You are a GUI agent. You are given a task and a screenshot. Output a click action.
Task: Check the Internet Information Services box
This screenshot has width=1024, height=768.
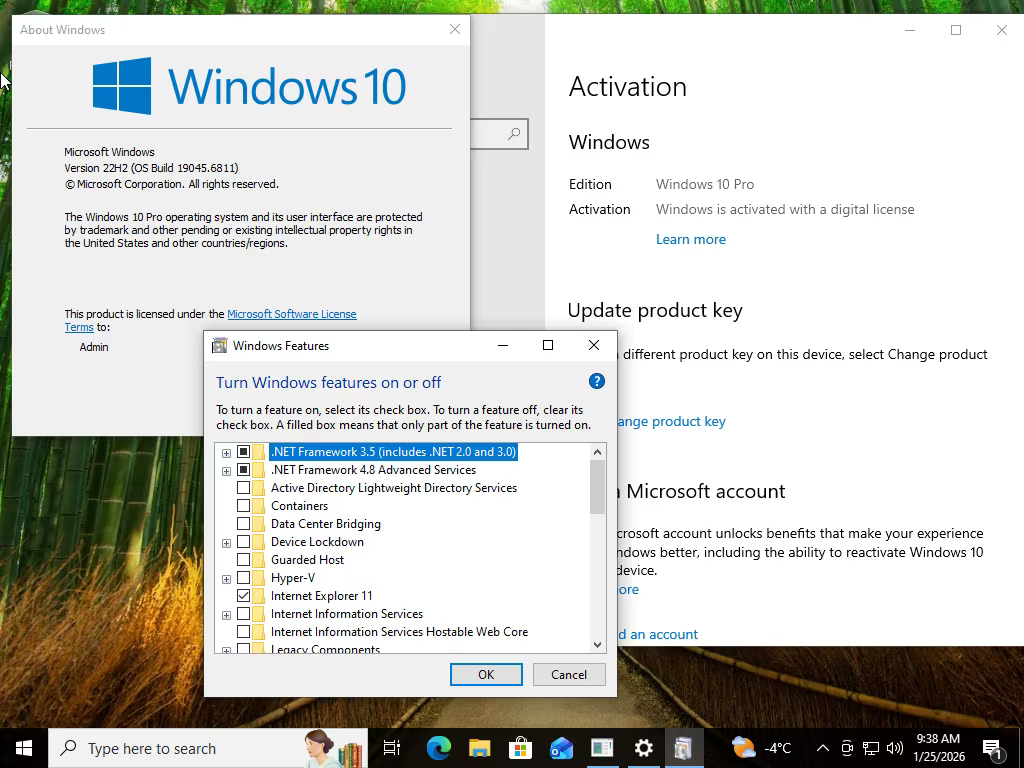(243, 614)
